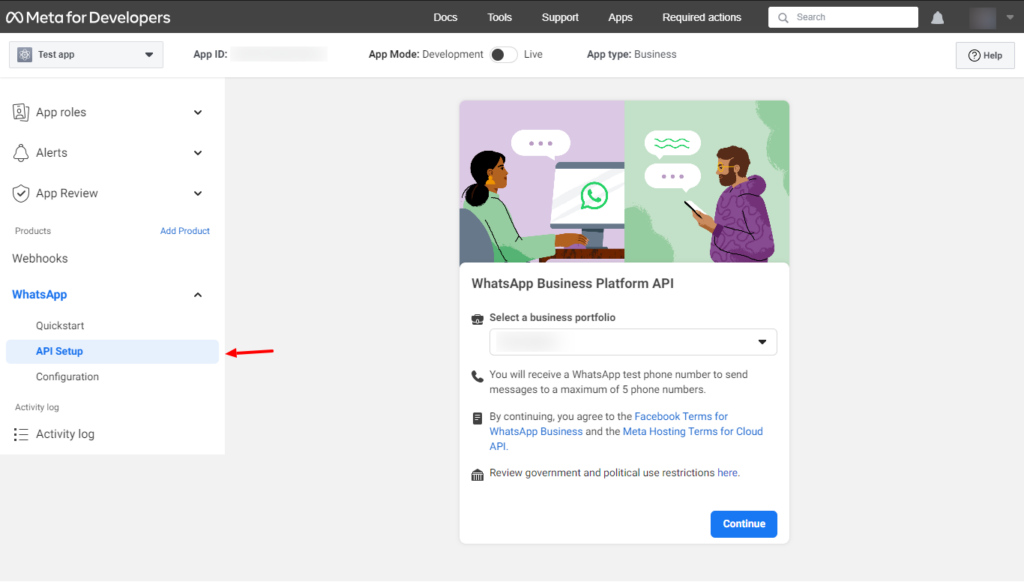This screenshot has width=1024, height=582.
Task: Open the notifications bell icon
Action: [x=937, y=17]
